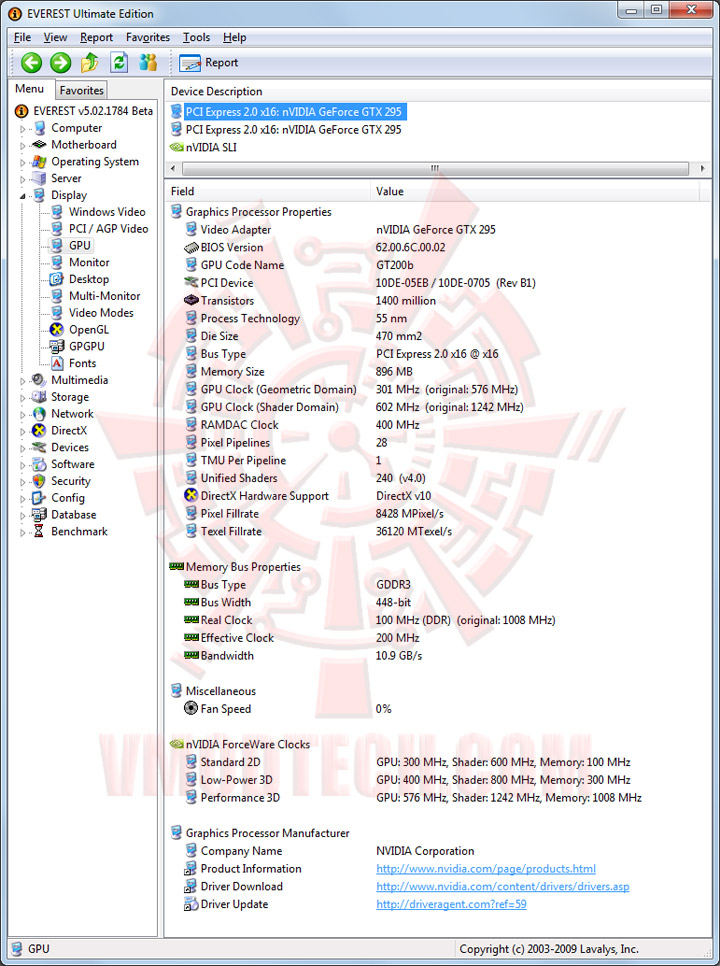
Task: Open the nvidia.com drivers.asp link
Action: pyautogui.click(x=503, y=887)
